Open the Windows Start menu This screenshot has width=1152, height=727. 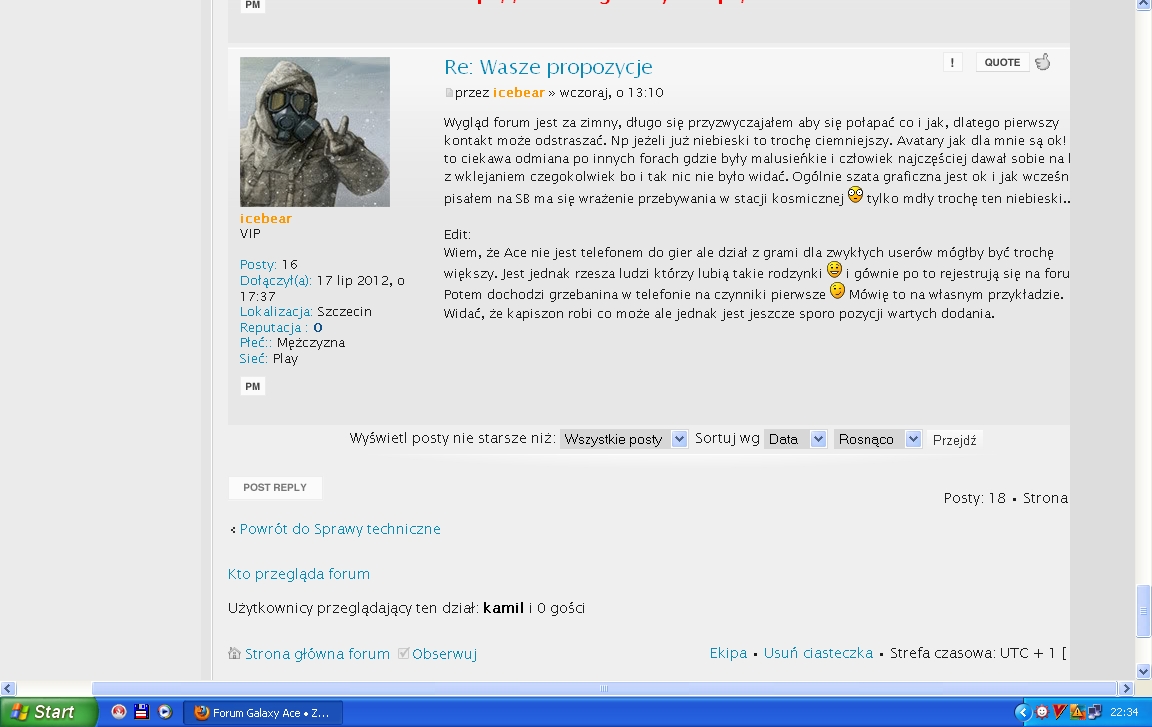(48, 712)
